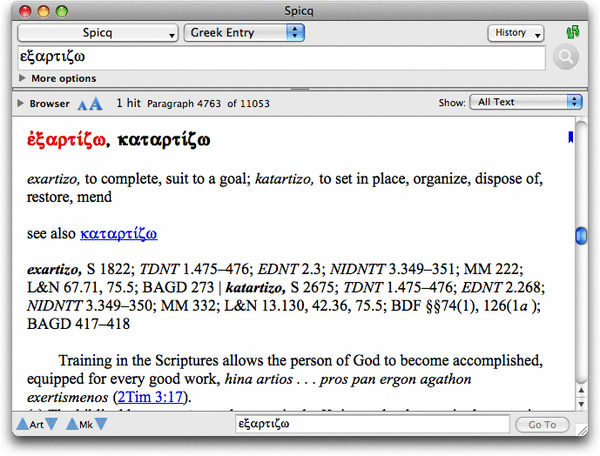Click the Go To text field
The width and height of the screenshot is (600, 456).
(x=372, y=424)
